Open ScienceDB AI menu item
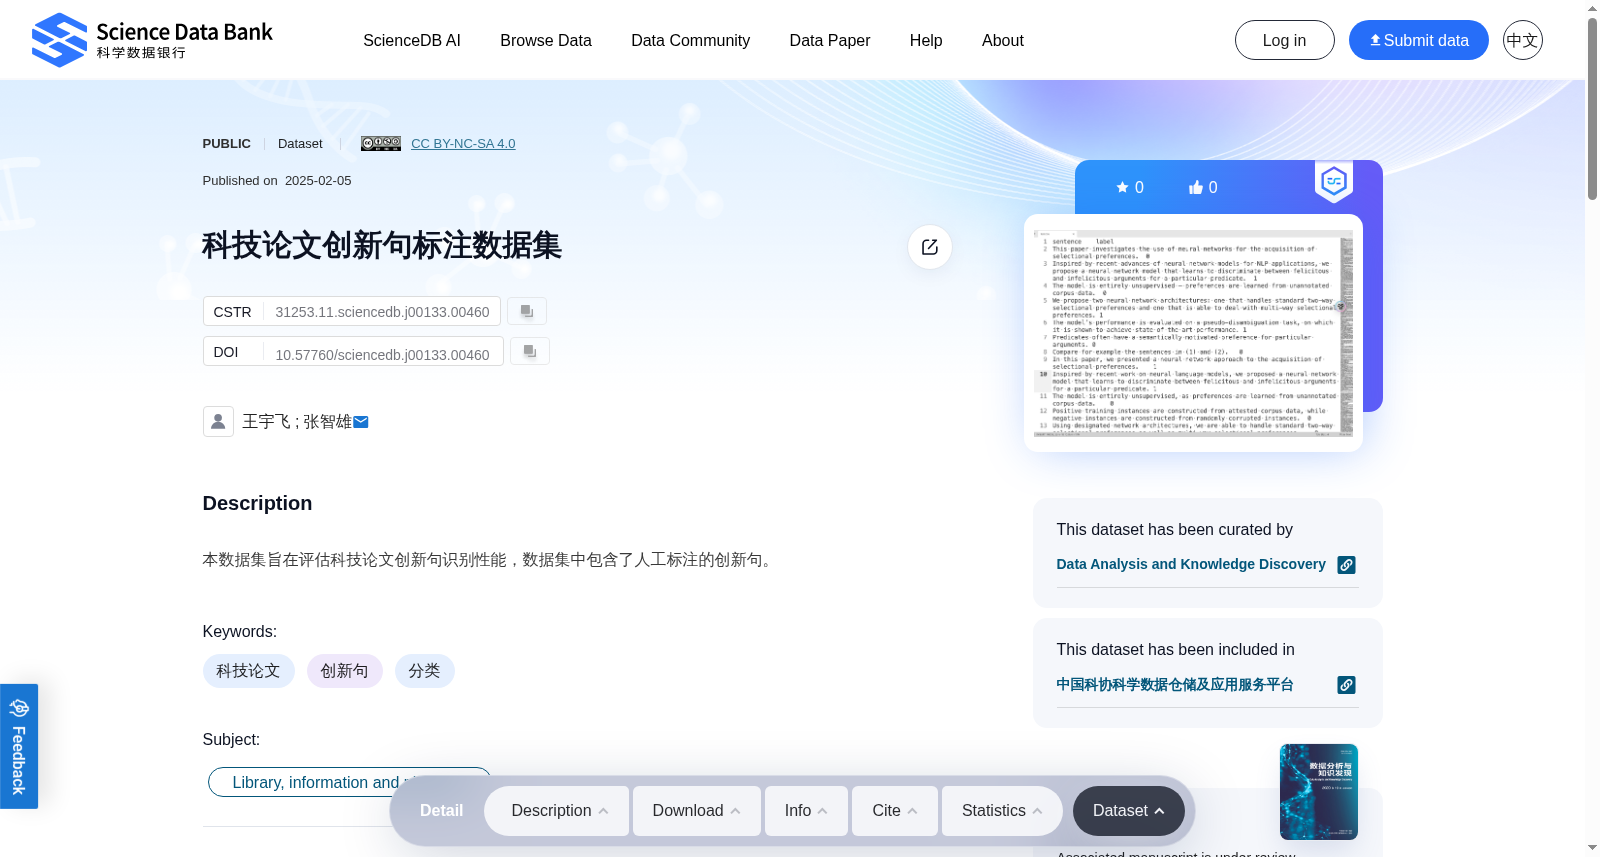The image size is (1600, 857). pyautogui.click(x=412, y=40)
